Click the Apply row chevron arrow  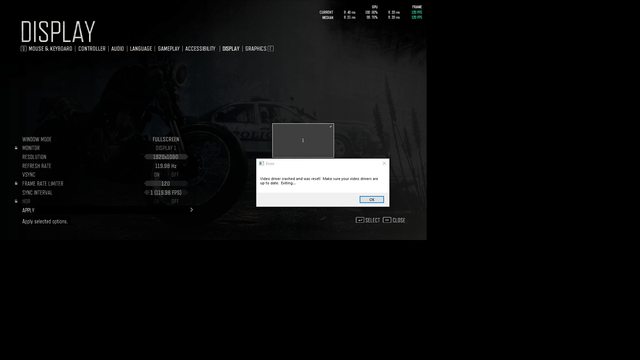(x=191, y=210)
